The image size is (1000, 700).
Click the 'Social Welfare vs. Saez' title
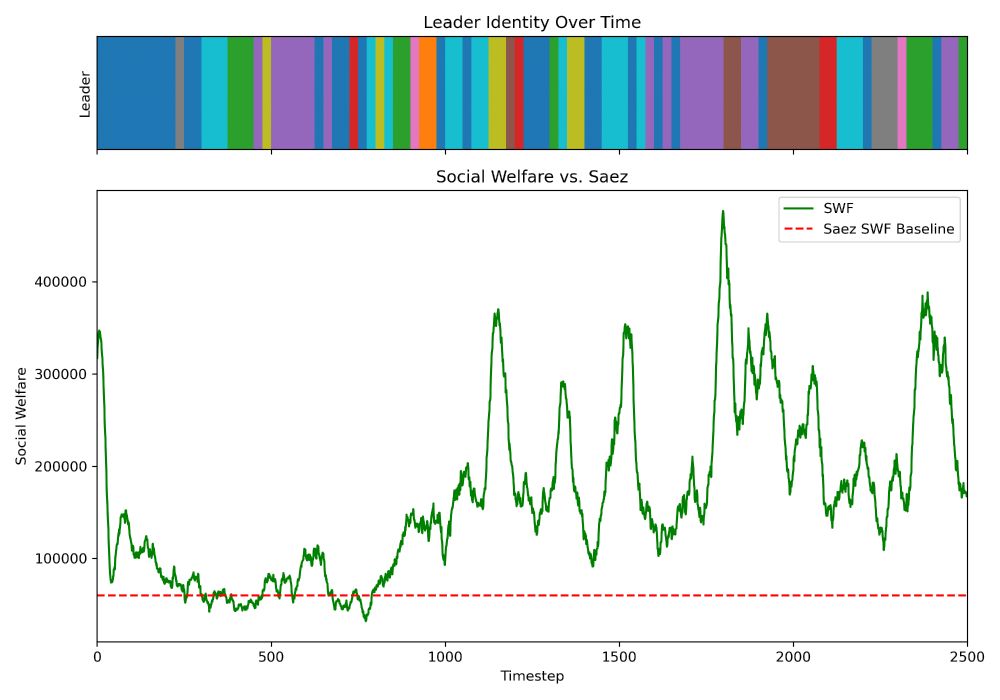pyautogui.click(x=532, y=177)
